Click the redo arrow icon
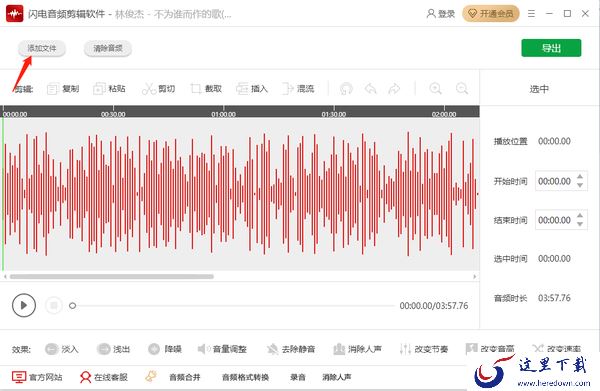The width and height of the screenshot is (600, 391). (394, 89)
